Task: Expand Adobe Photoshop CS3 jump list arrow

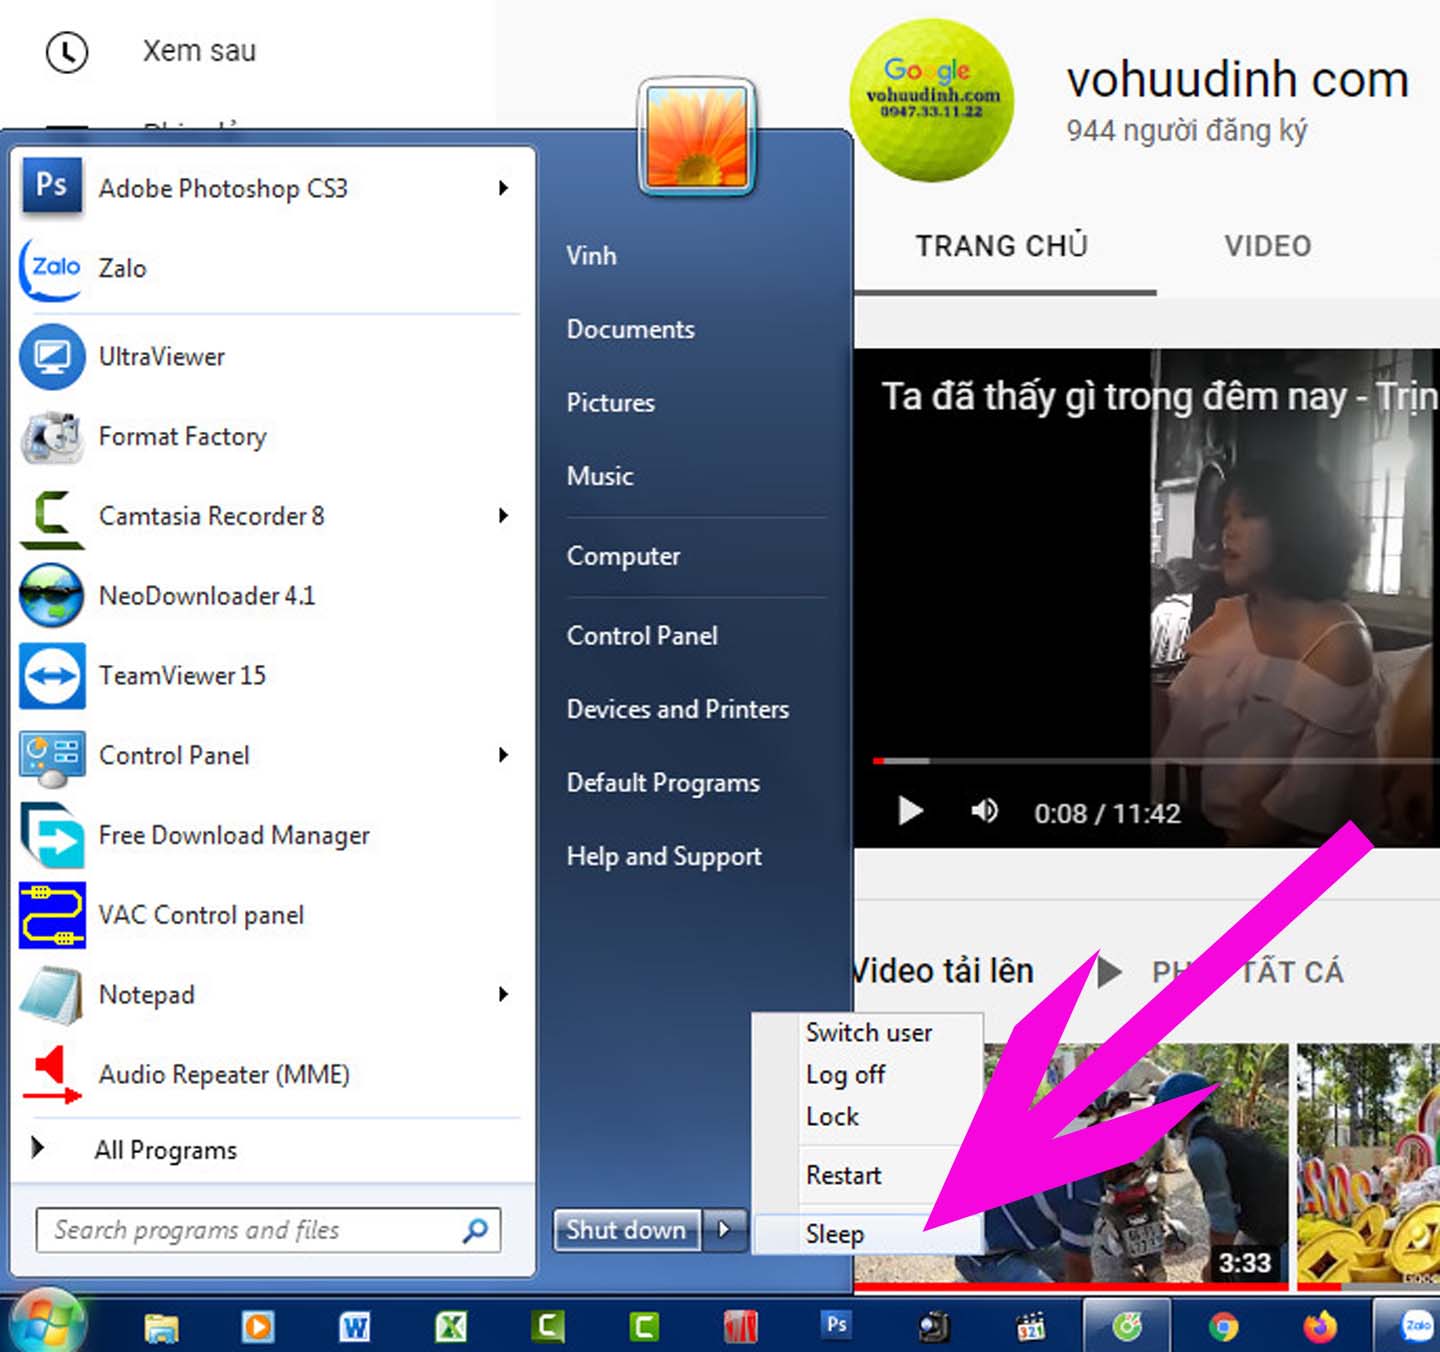Action: 504,188
